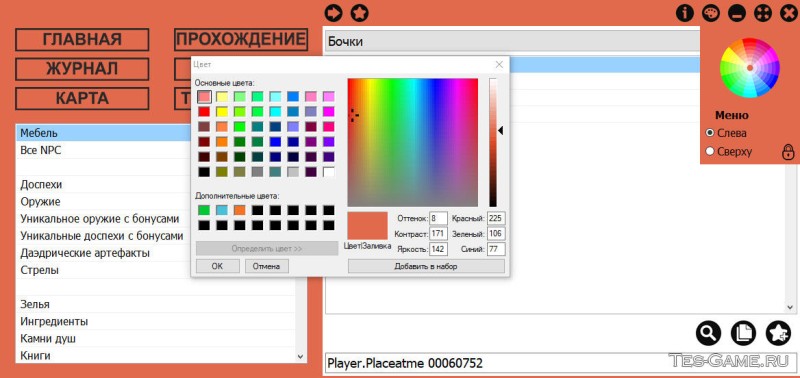Click Добавить в набор button

[x=426, y=266]
